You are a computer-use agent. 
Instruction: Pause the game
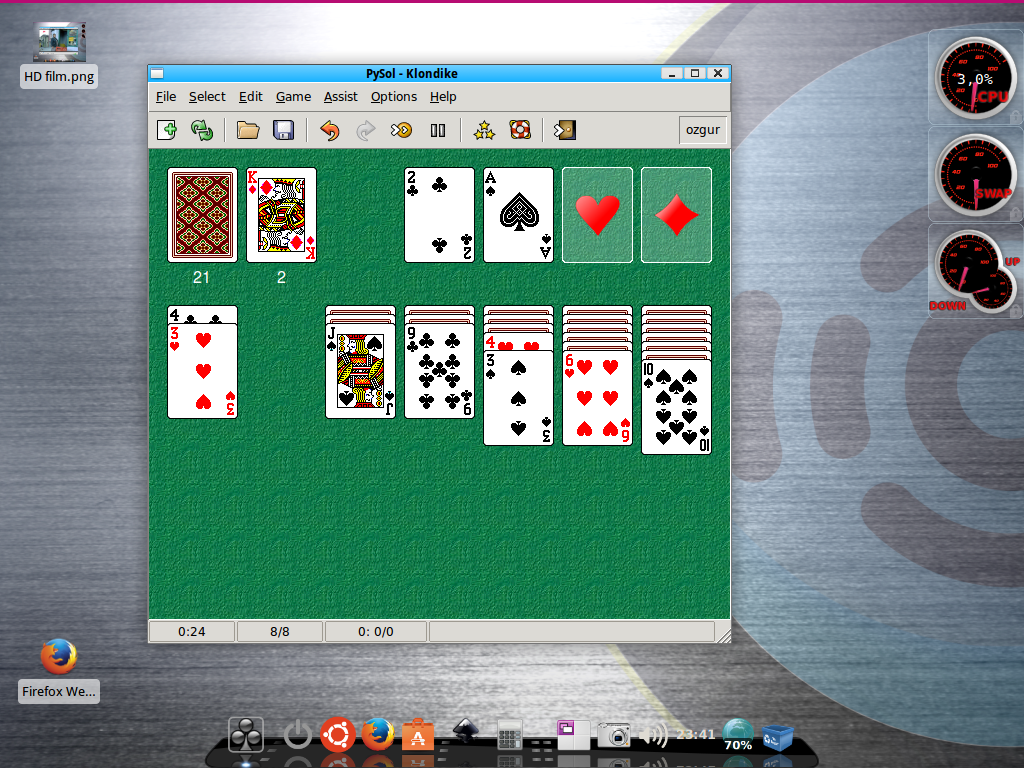click(x=437, y=130)
